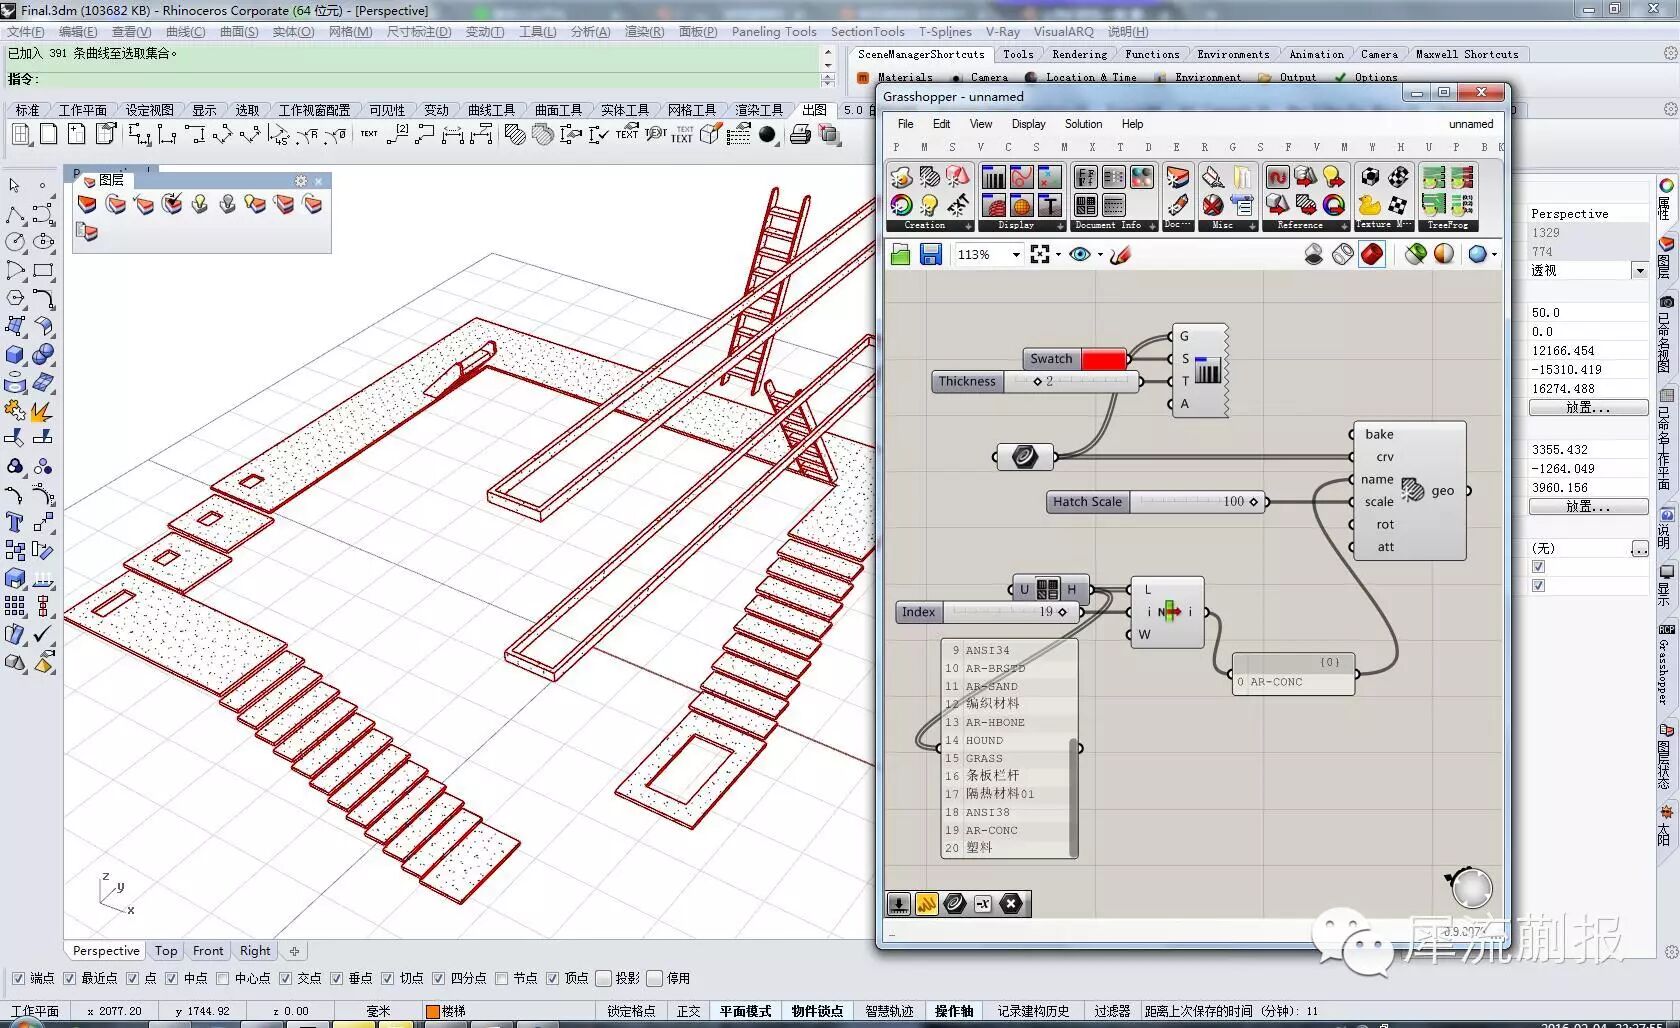This screenshot has width=1680, height=1028.
Task: Click the large T text object tool
Action: [14, 522]
